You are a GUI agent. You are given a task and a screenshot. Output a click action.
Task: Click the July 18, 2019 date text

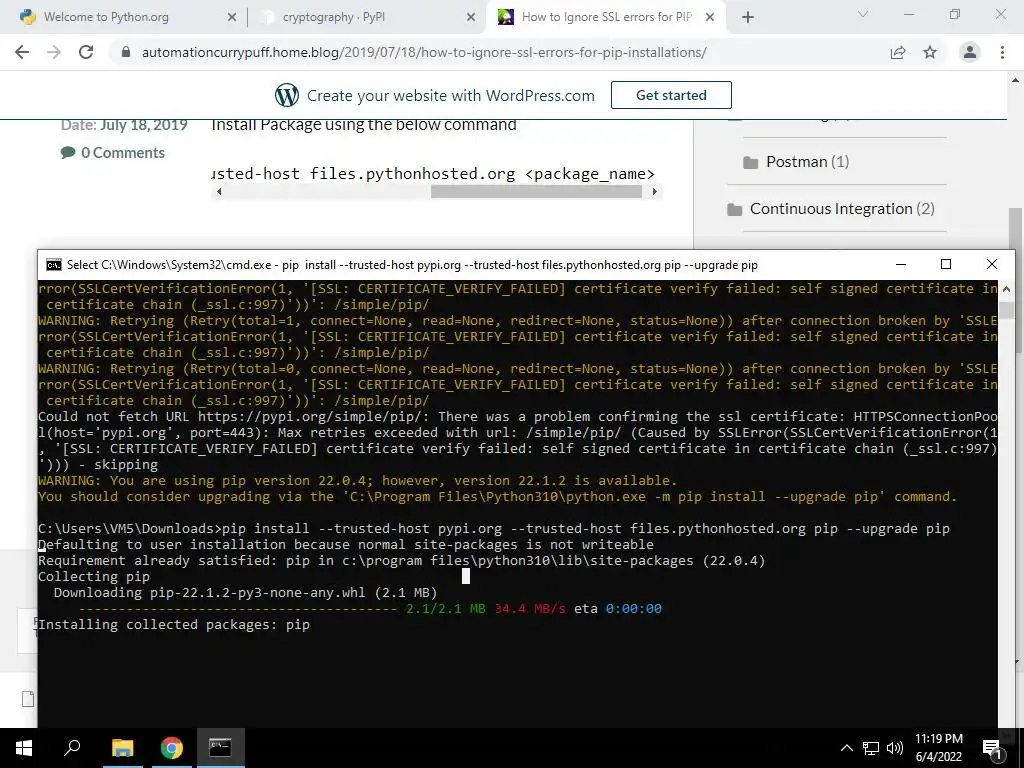pyautogui.click(x=144, y=125)
